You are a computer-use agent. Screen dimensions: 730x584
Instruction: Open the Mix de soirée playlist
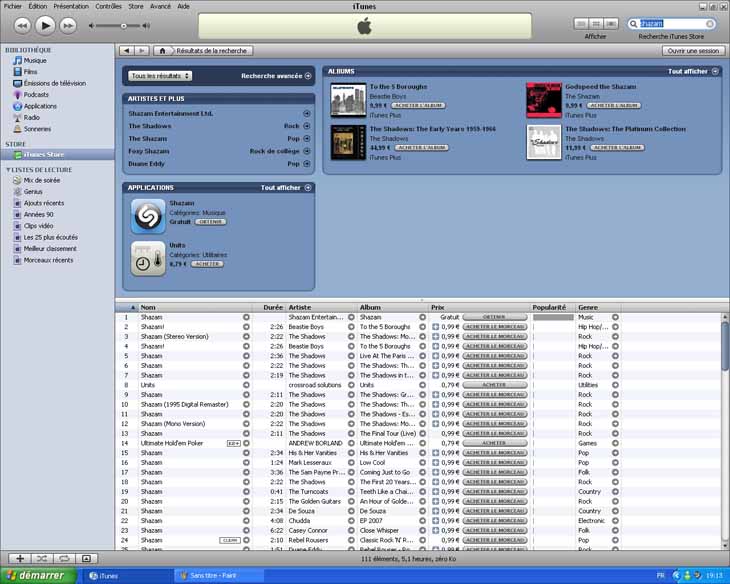click(x=41, y=180)
